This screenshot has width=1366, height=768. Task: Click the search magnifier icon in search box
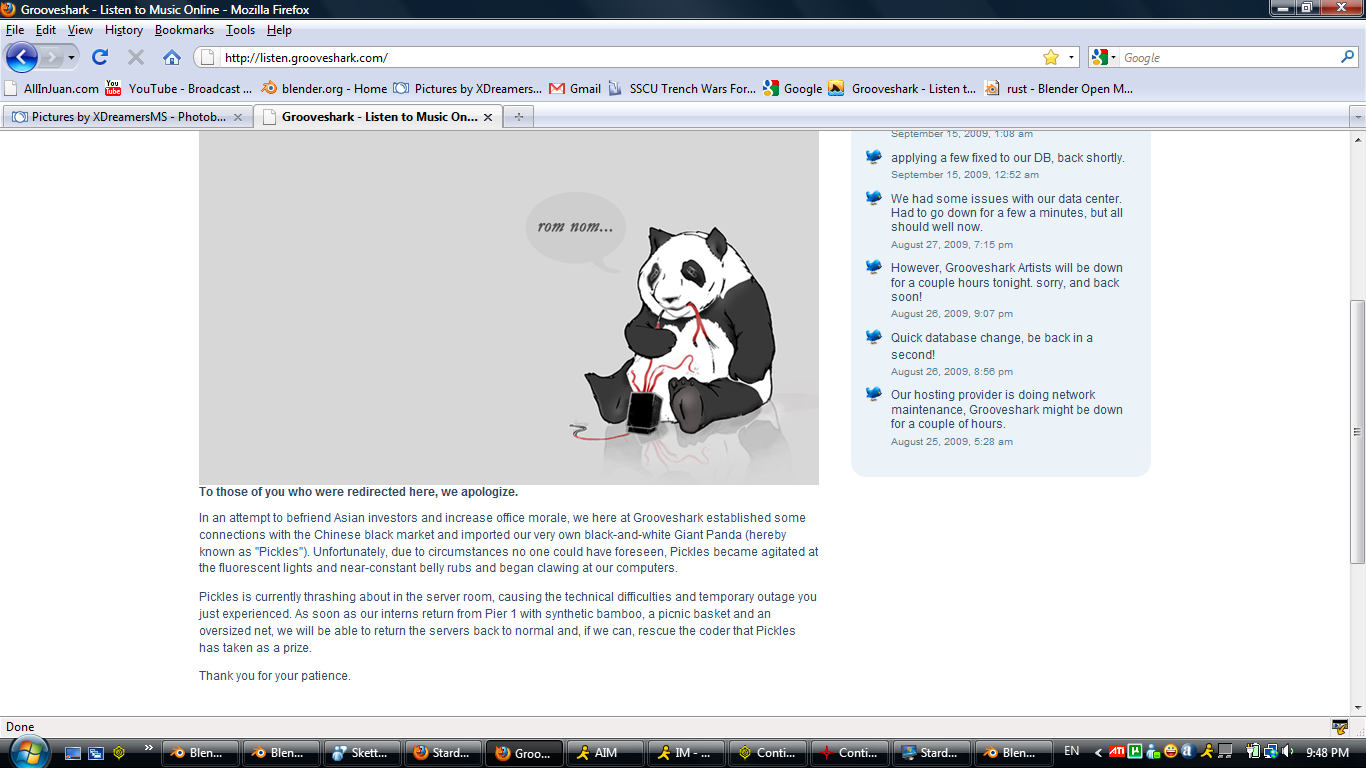pos(1347,57)
